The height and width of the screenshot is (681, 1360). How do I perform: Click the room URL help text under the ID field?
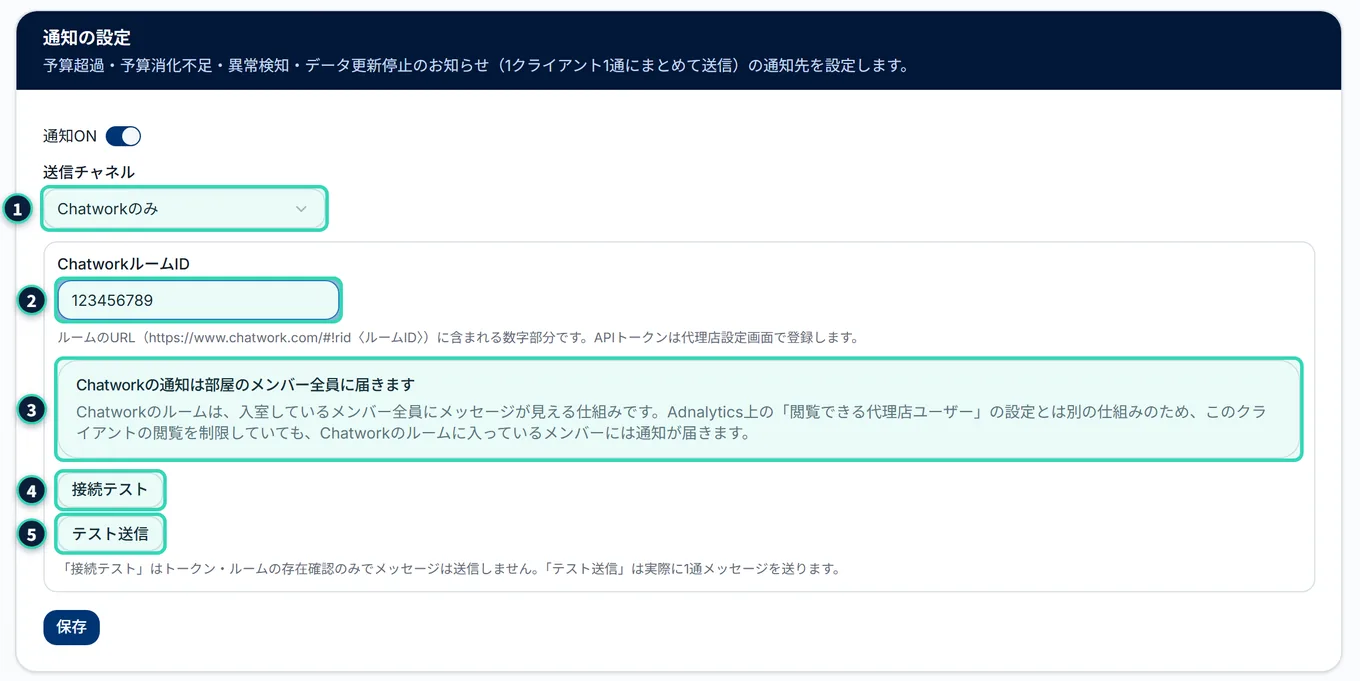(x=458, y=338)
